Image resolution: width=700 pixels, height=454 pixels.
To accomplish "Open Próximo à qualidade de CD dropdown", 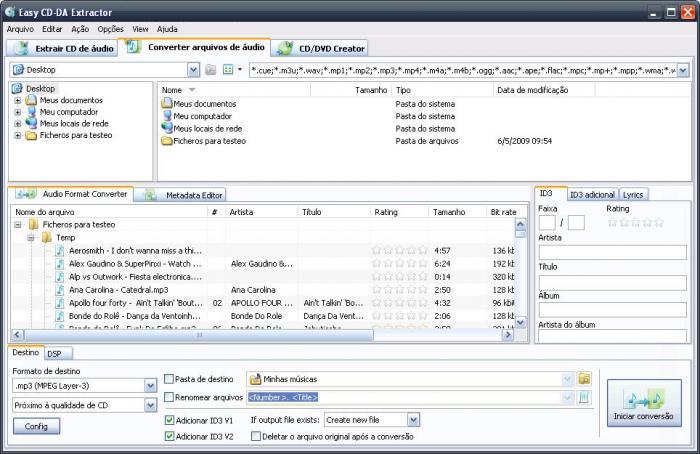I will [150, 405].
